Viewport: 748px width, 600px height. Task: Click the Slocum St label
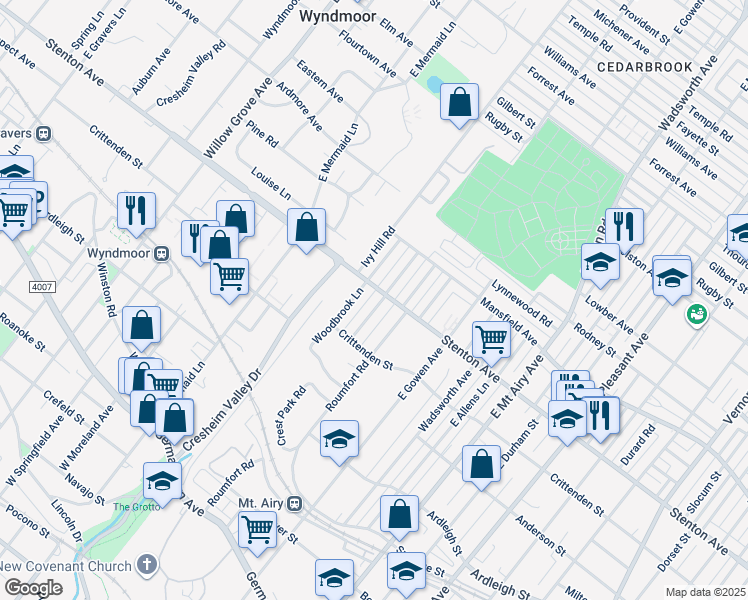(703, 492)
